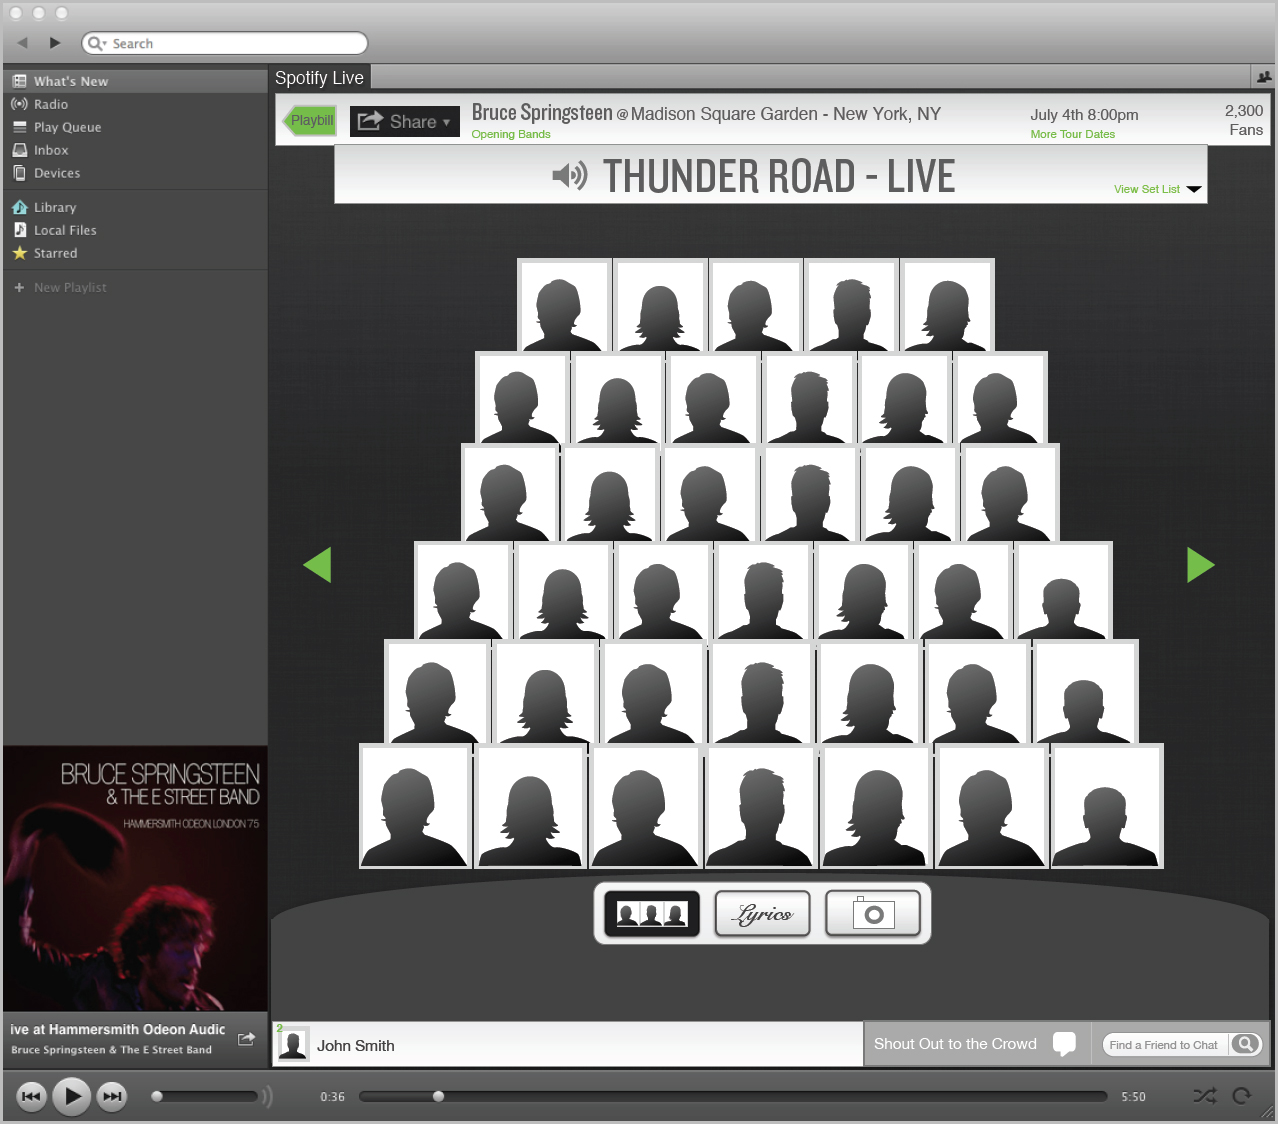Open the Opening Bands link
The image size is (1278, 1124).
coord(511,134)
